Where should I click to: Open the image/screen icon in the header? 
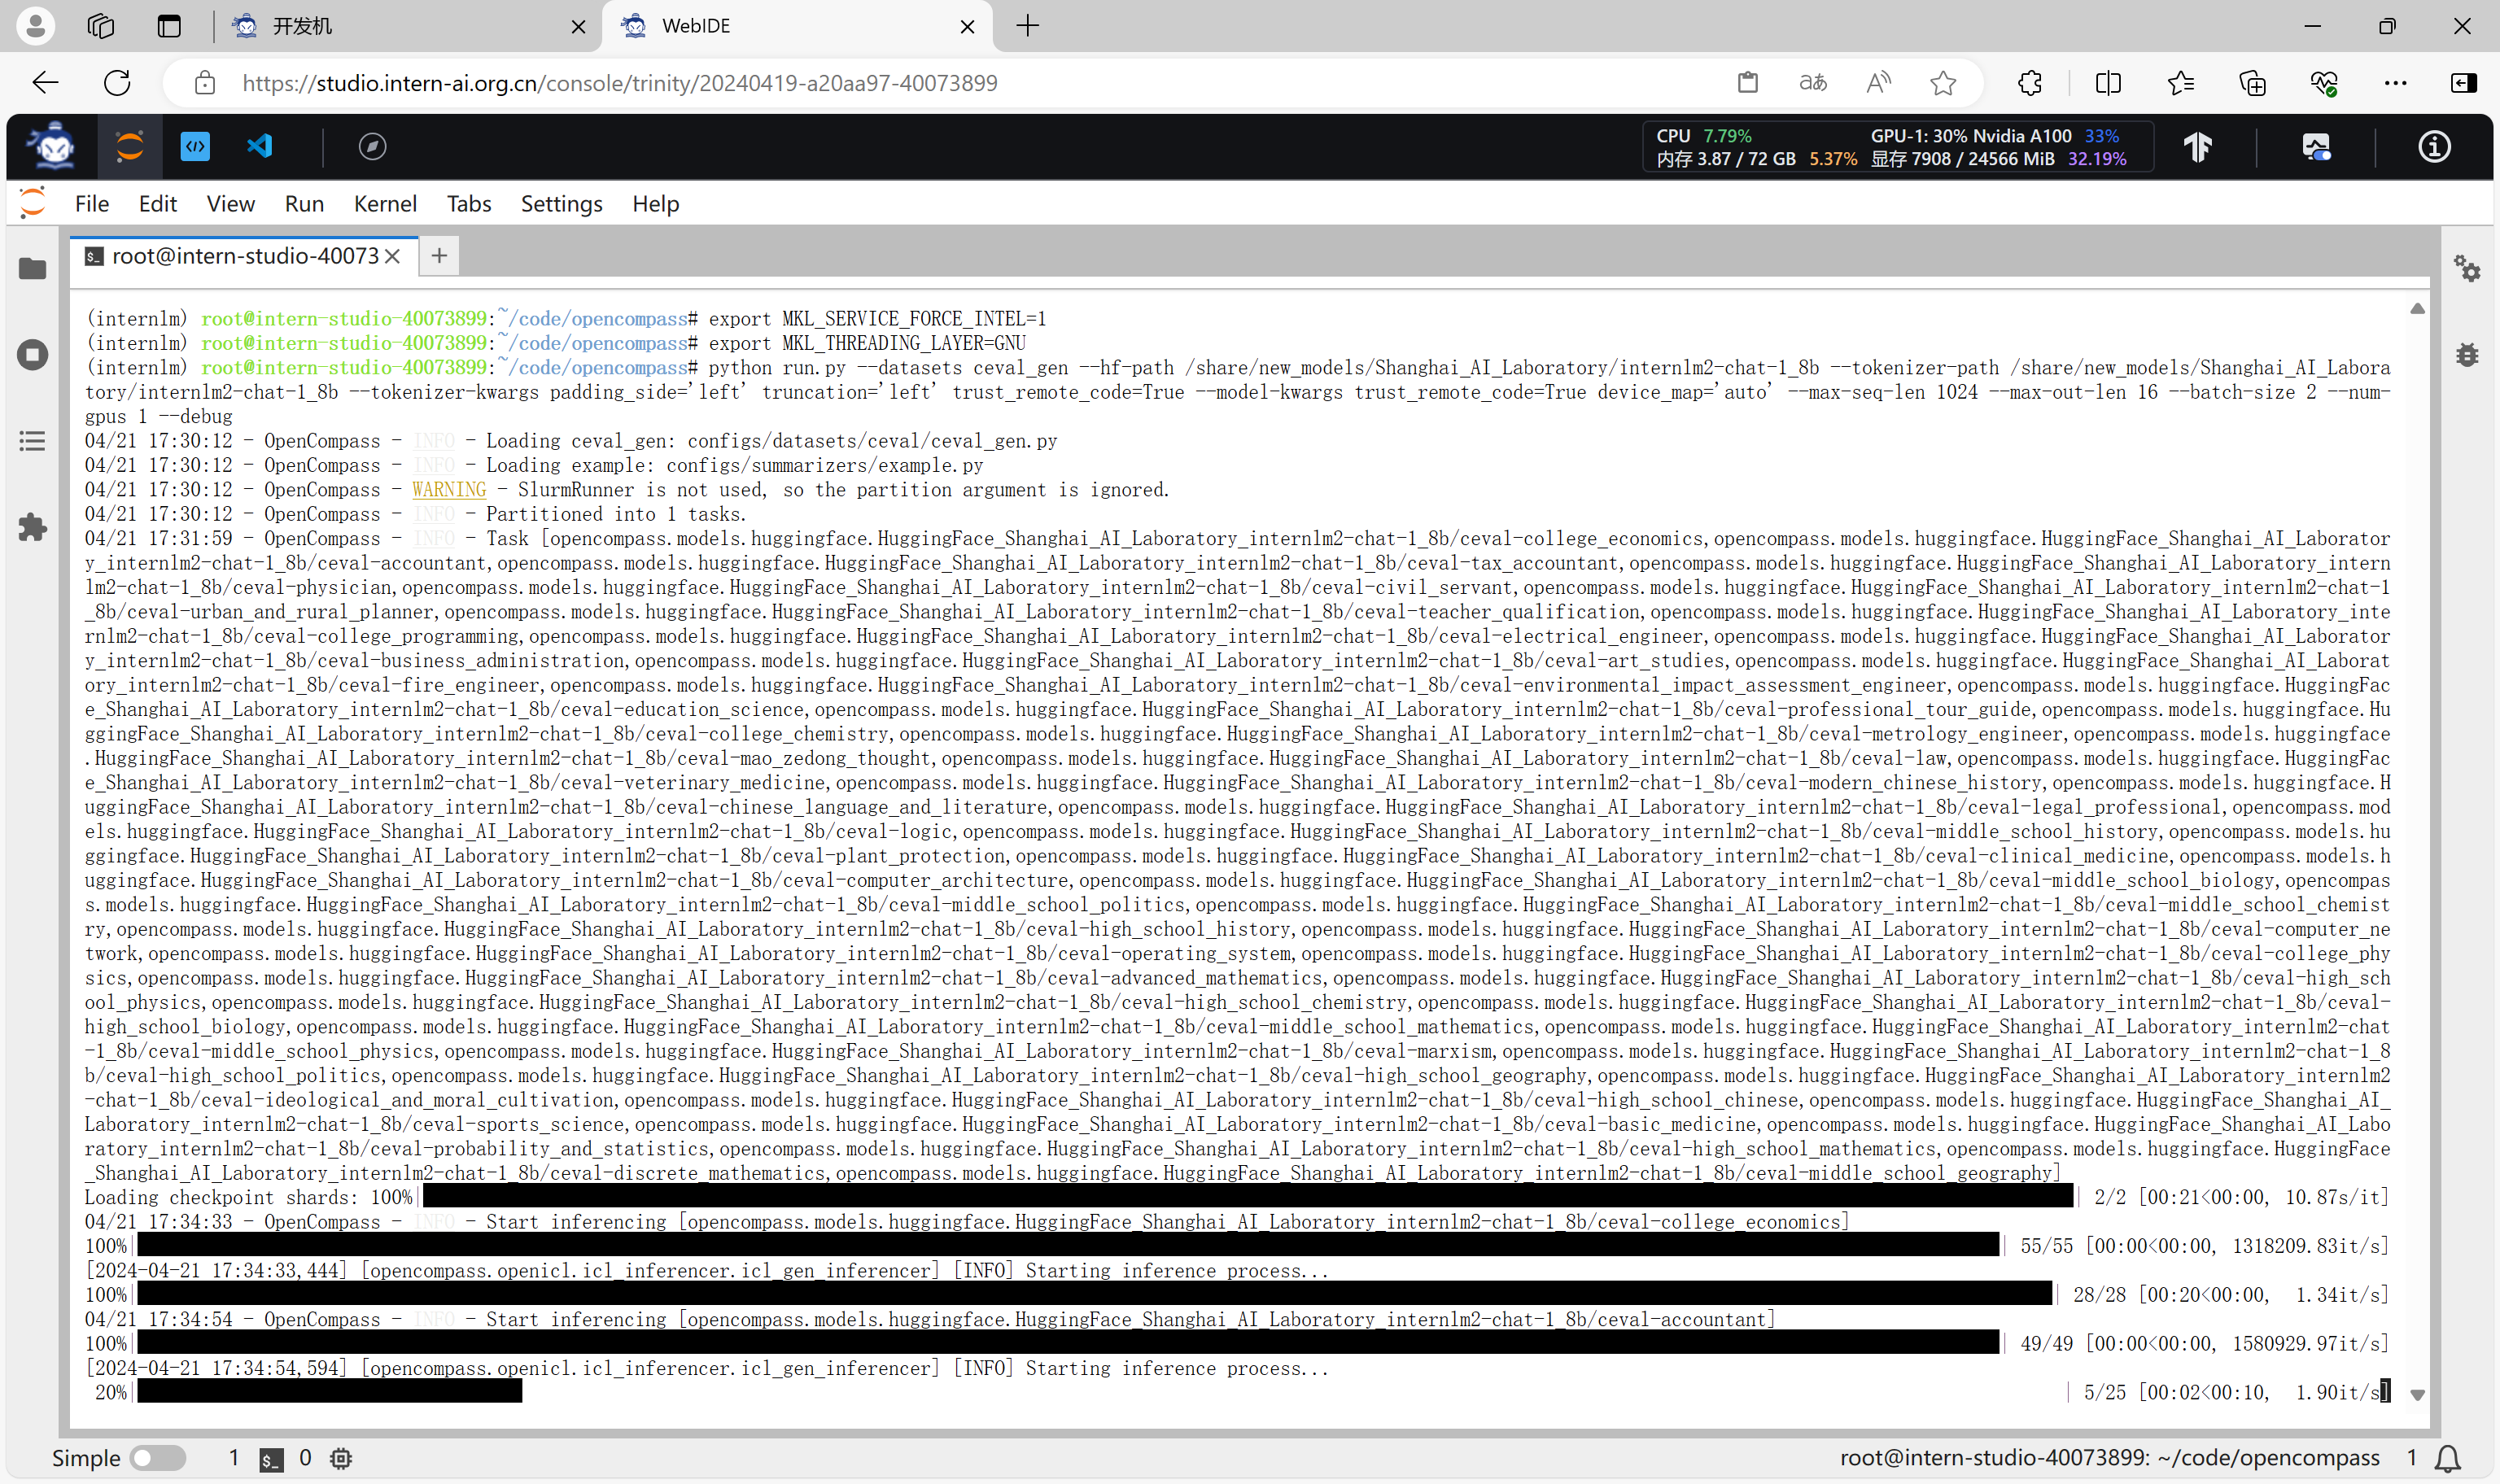tap(2316, 147)
